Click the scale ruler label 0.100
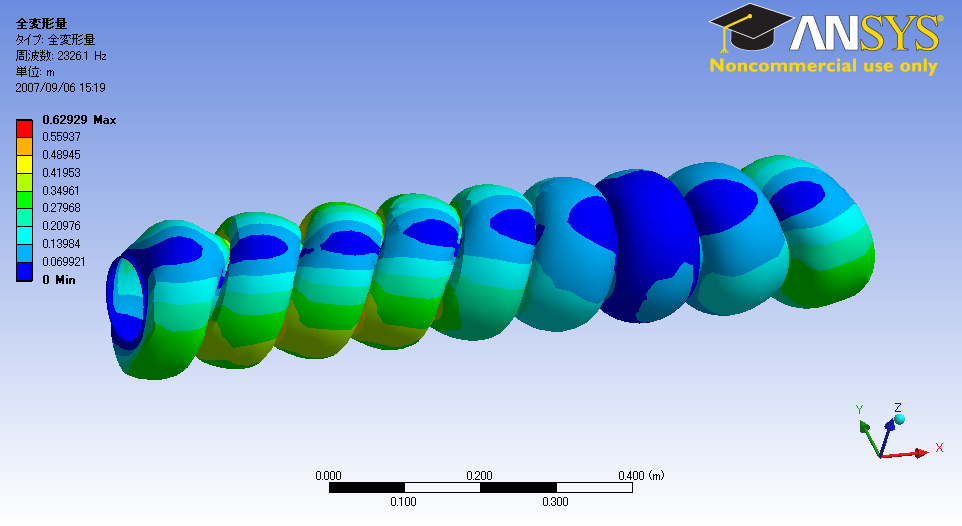962x526 pixels. click(x=403, y=501)
